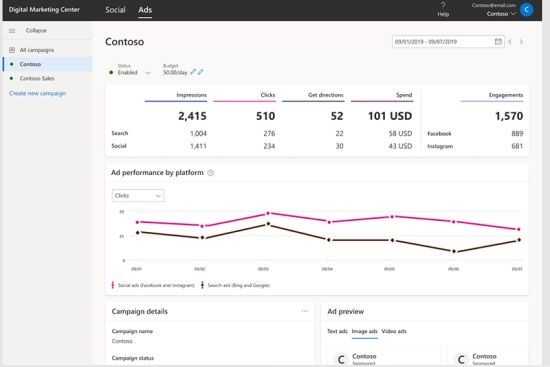The height and width of the screenshot is (367, 550).
Task: Click the Campaign status label
Action: [133, 358]
